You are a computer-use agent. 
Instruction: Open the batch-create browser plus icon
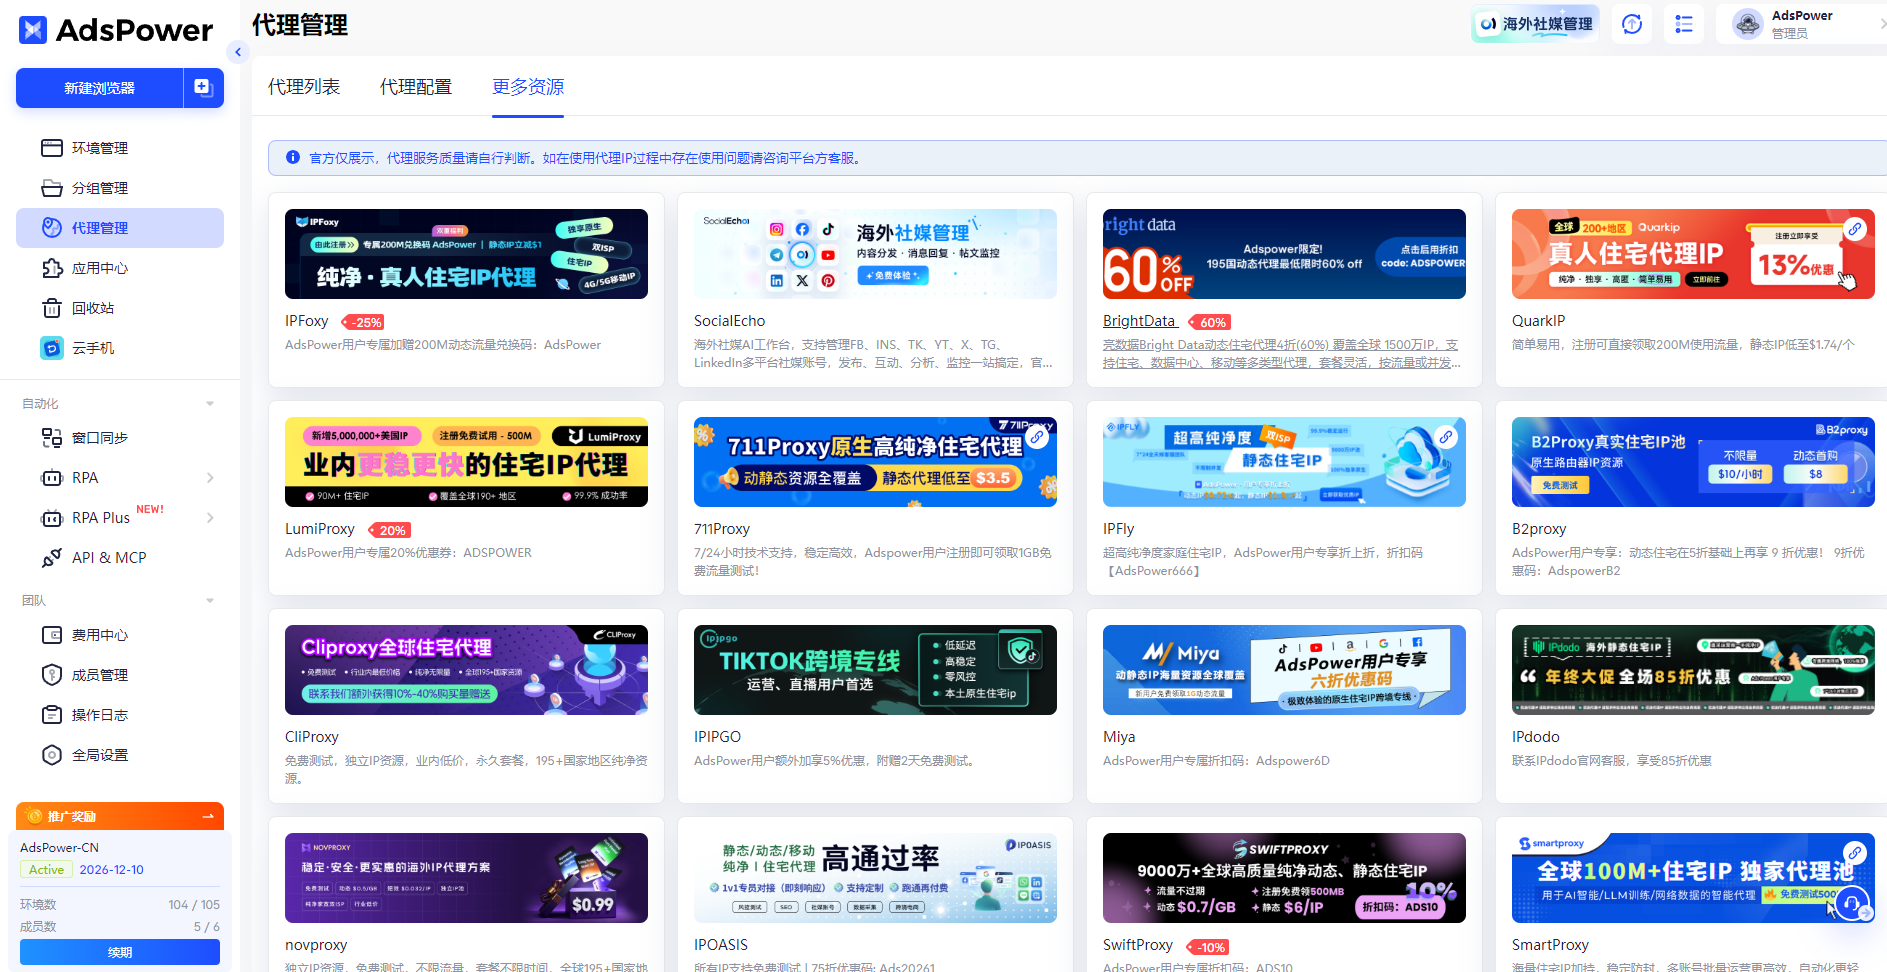click(203, 88)
